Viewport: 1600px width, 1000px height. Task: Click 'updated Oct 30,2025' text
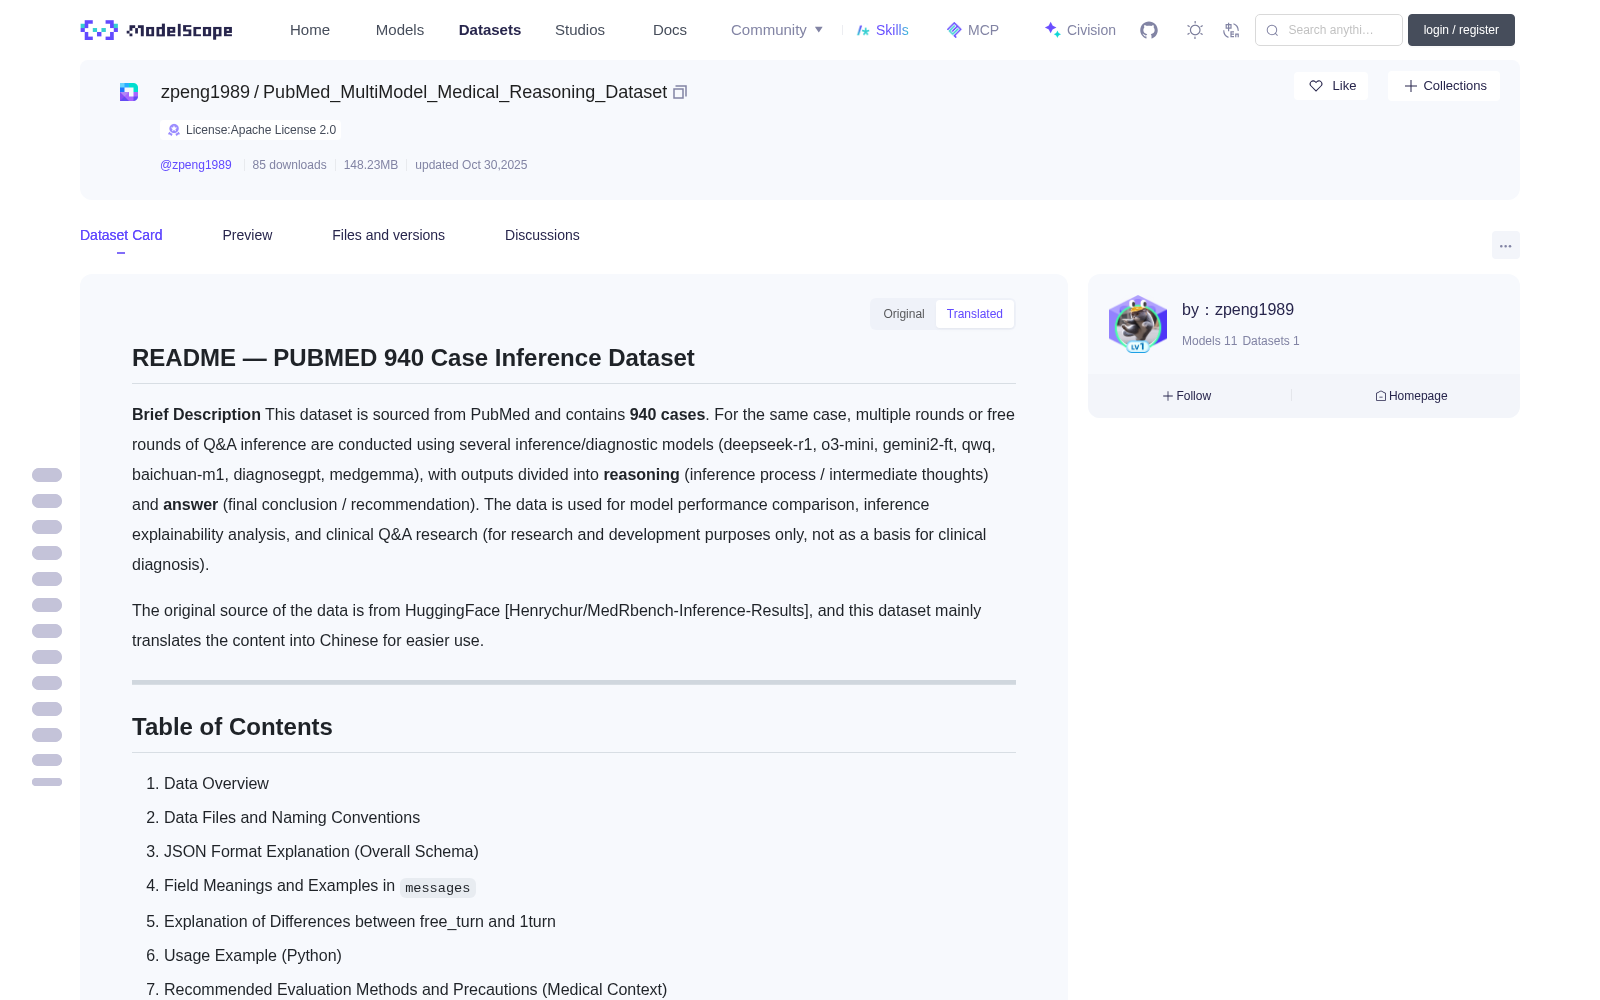pos(471,165)
